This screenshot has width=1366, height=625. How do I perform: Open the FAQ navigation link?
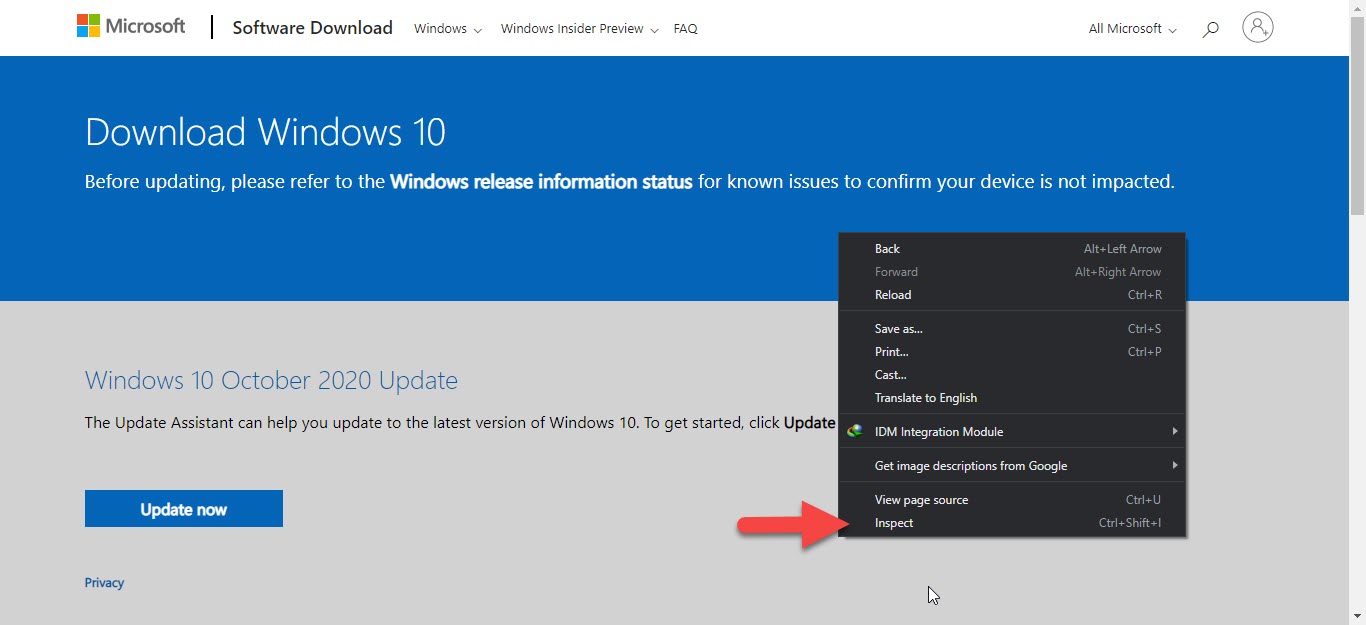pos(685,29)
